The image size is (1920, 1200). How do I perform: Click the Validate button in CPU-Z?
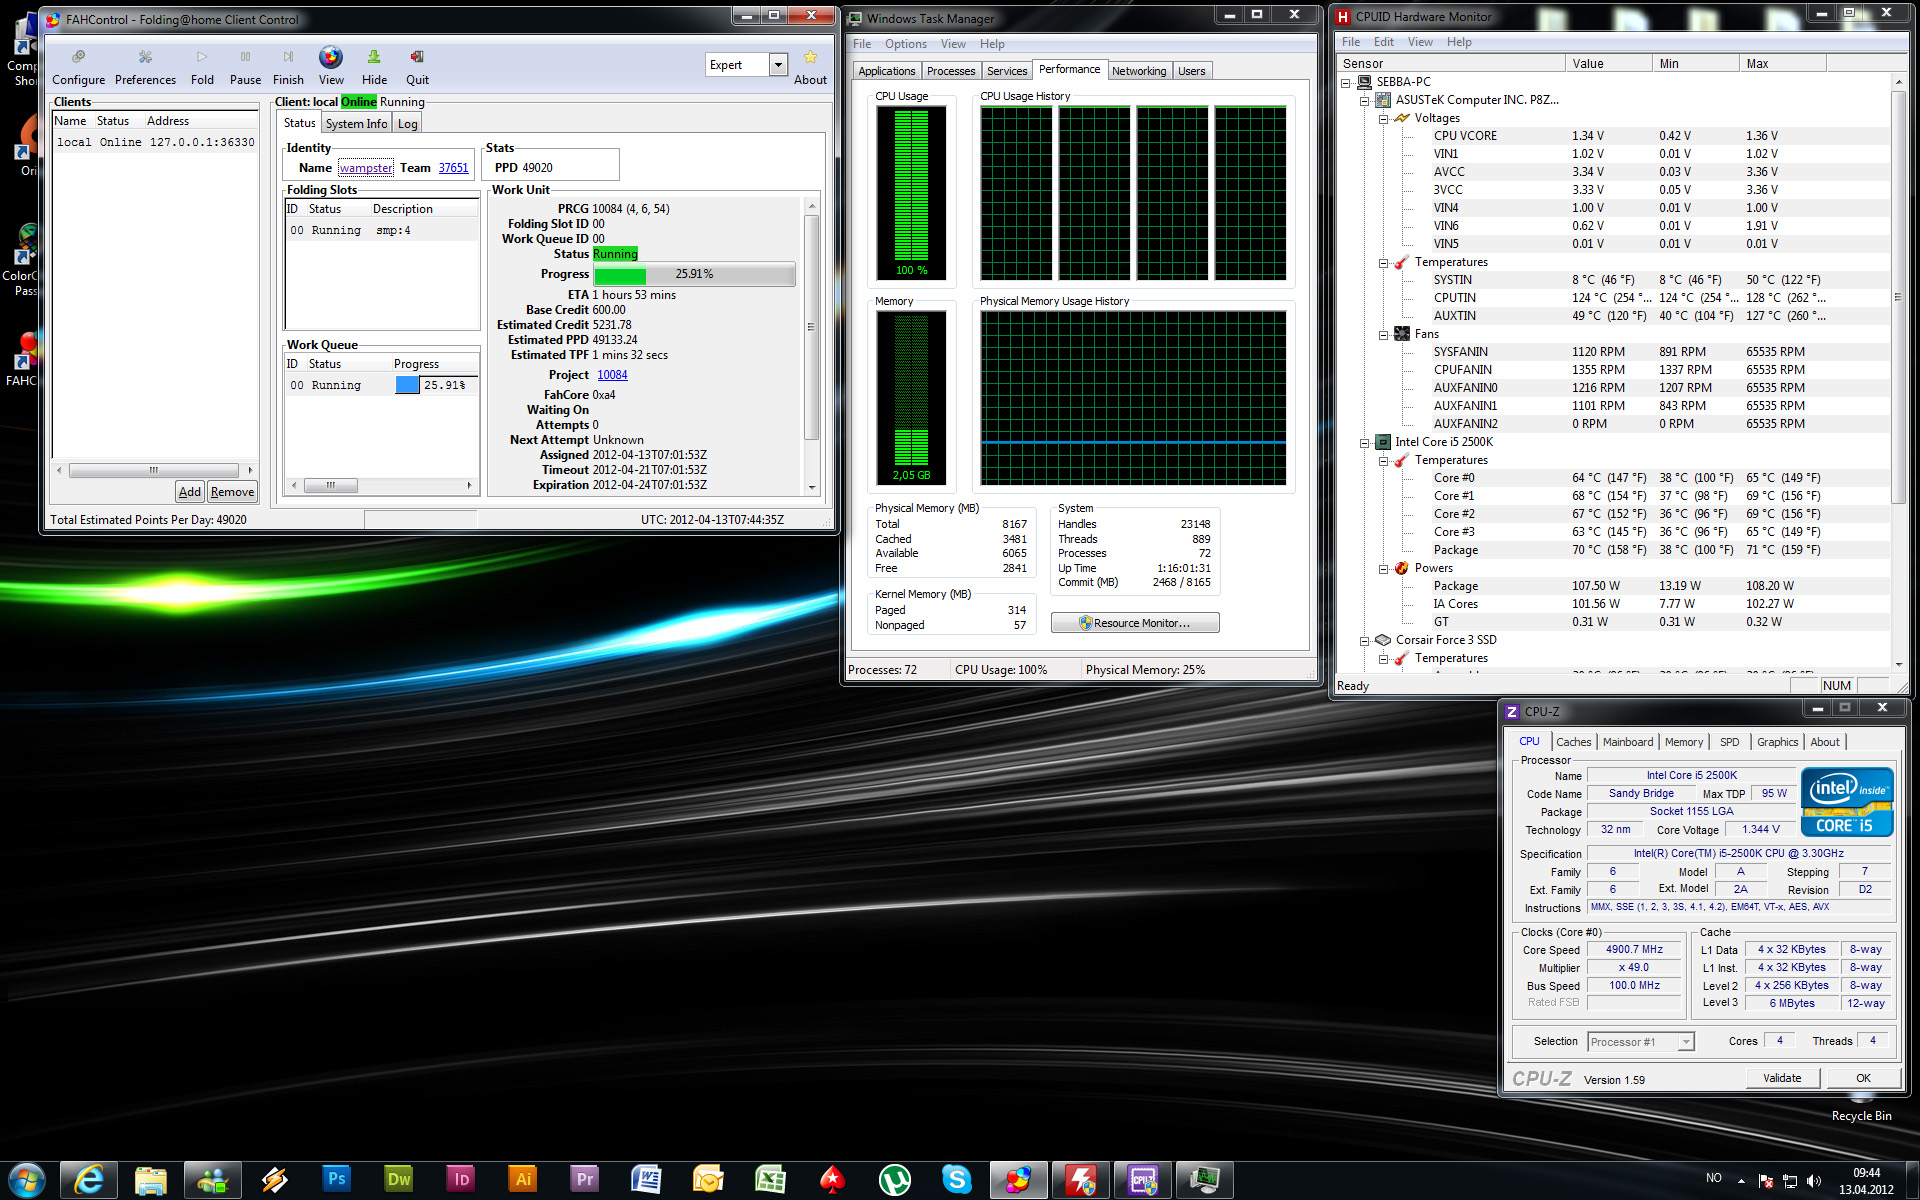(1782, 1078)
